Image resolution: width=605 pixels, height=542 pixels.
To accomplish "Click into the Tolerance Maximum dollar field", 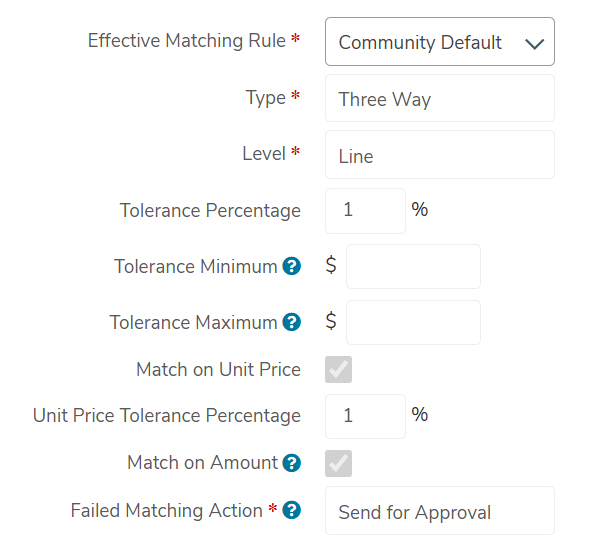I will coord(413,322).
